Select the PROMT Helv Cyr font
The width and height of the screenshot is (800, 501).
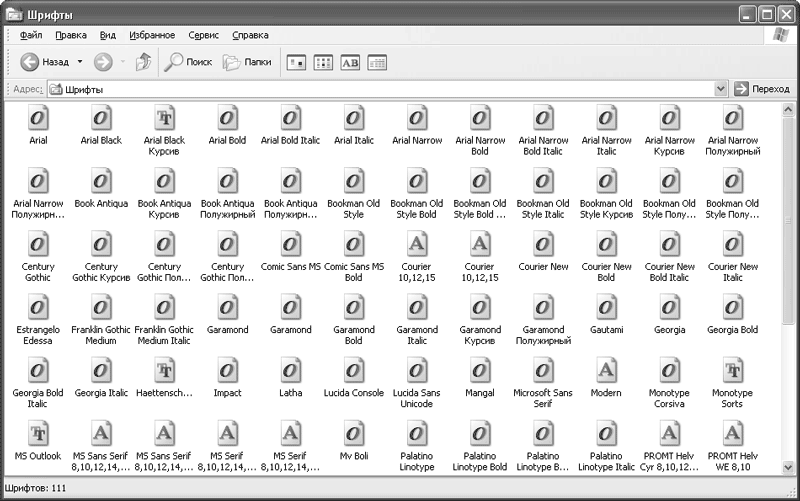point(669,447)
